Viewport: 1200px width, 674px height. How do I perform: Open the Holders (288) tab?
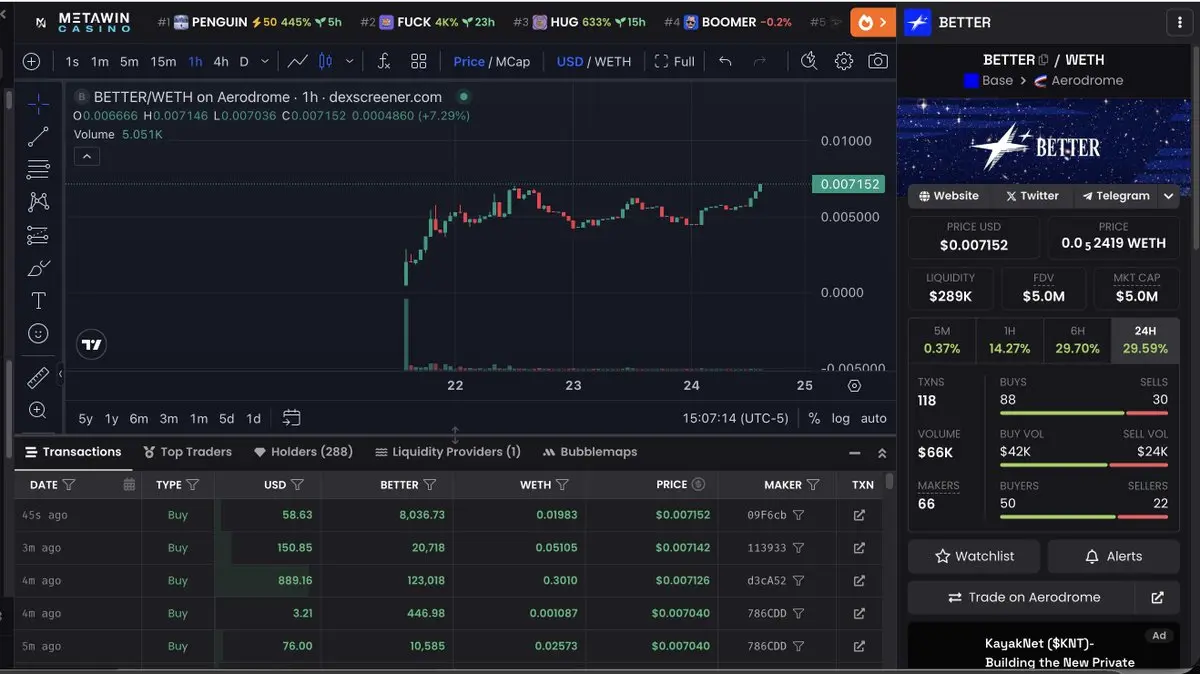(303, 452)
